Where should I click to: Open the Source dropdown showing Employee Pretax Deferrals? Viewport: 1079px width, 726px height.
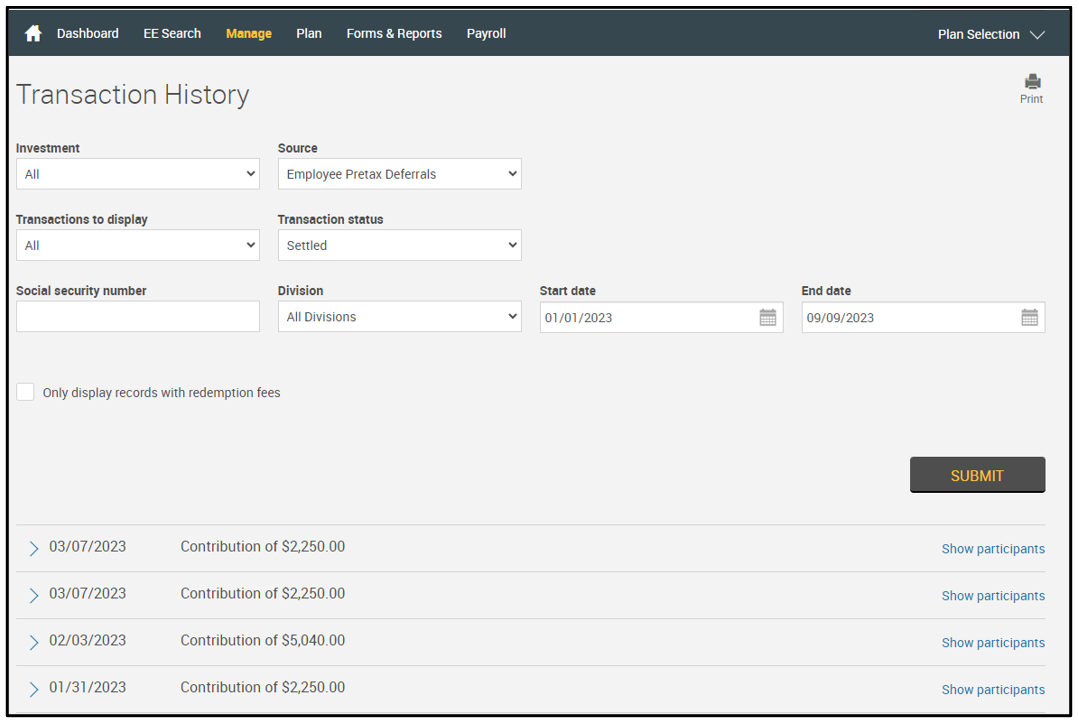tap(399, 174)
